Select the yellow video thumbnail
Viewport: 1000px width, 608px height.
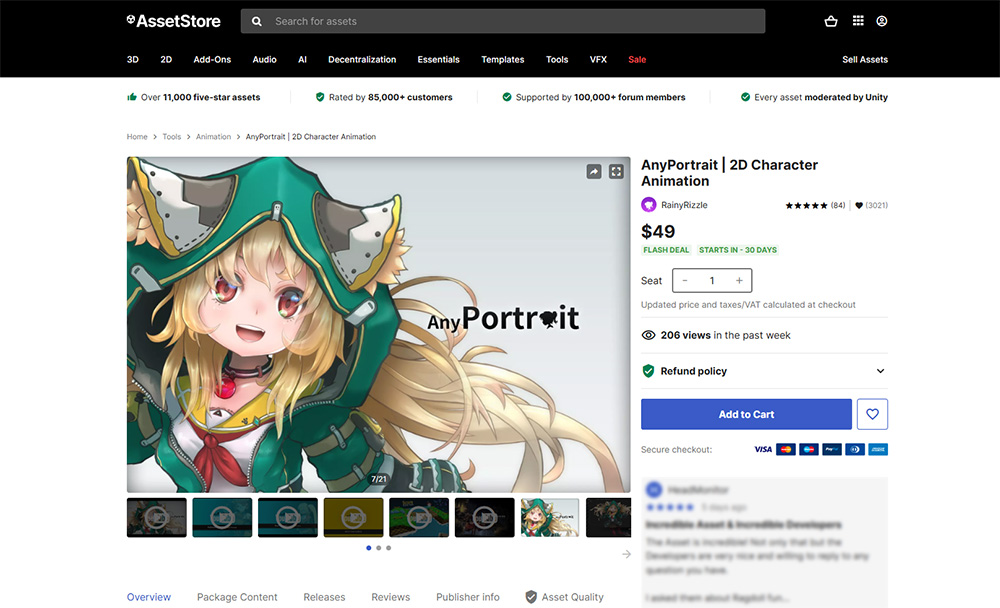pyautogui.click(x=353, y=517)
